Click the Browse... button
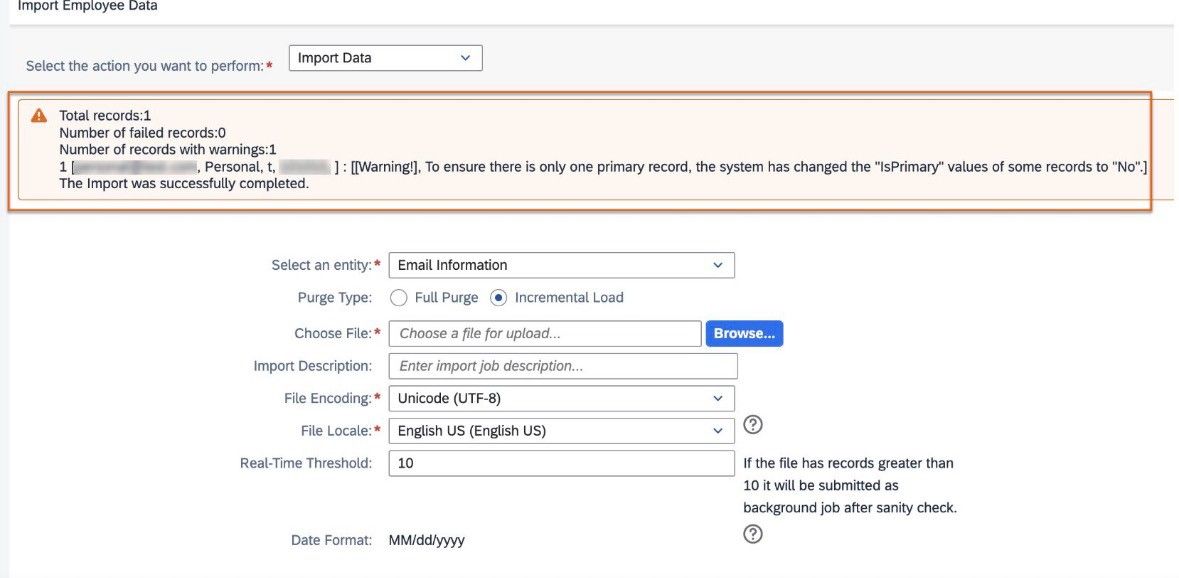This screenshot has height=578, width=1179. 744,334
